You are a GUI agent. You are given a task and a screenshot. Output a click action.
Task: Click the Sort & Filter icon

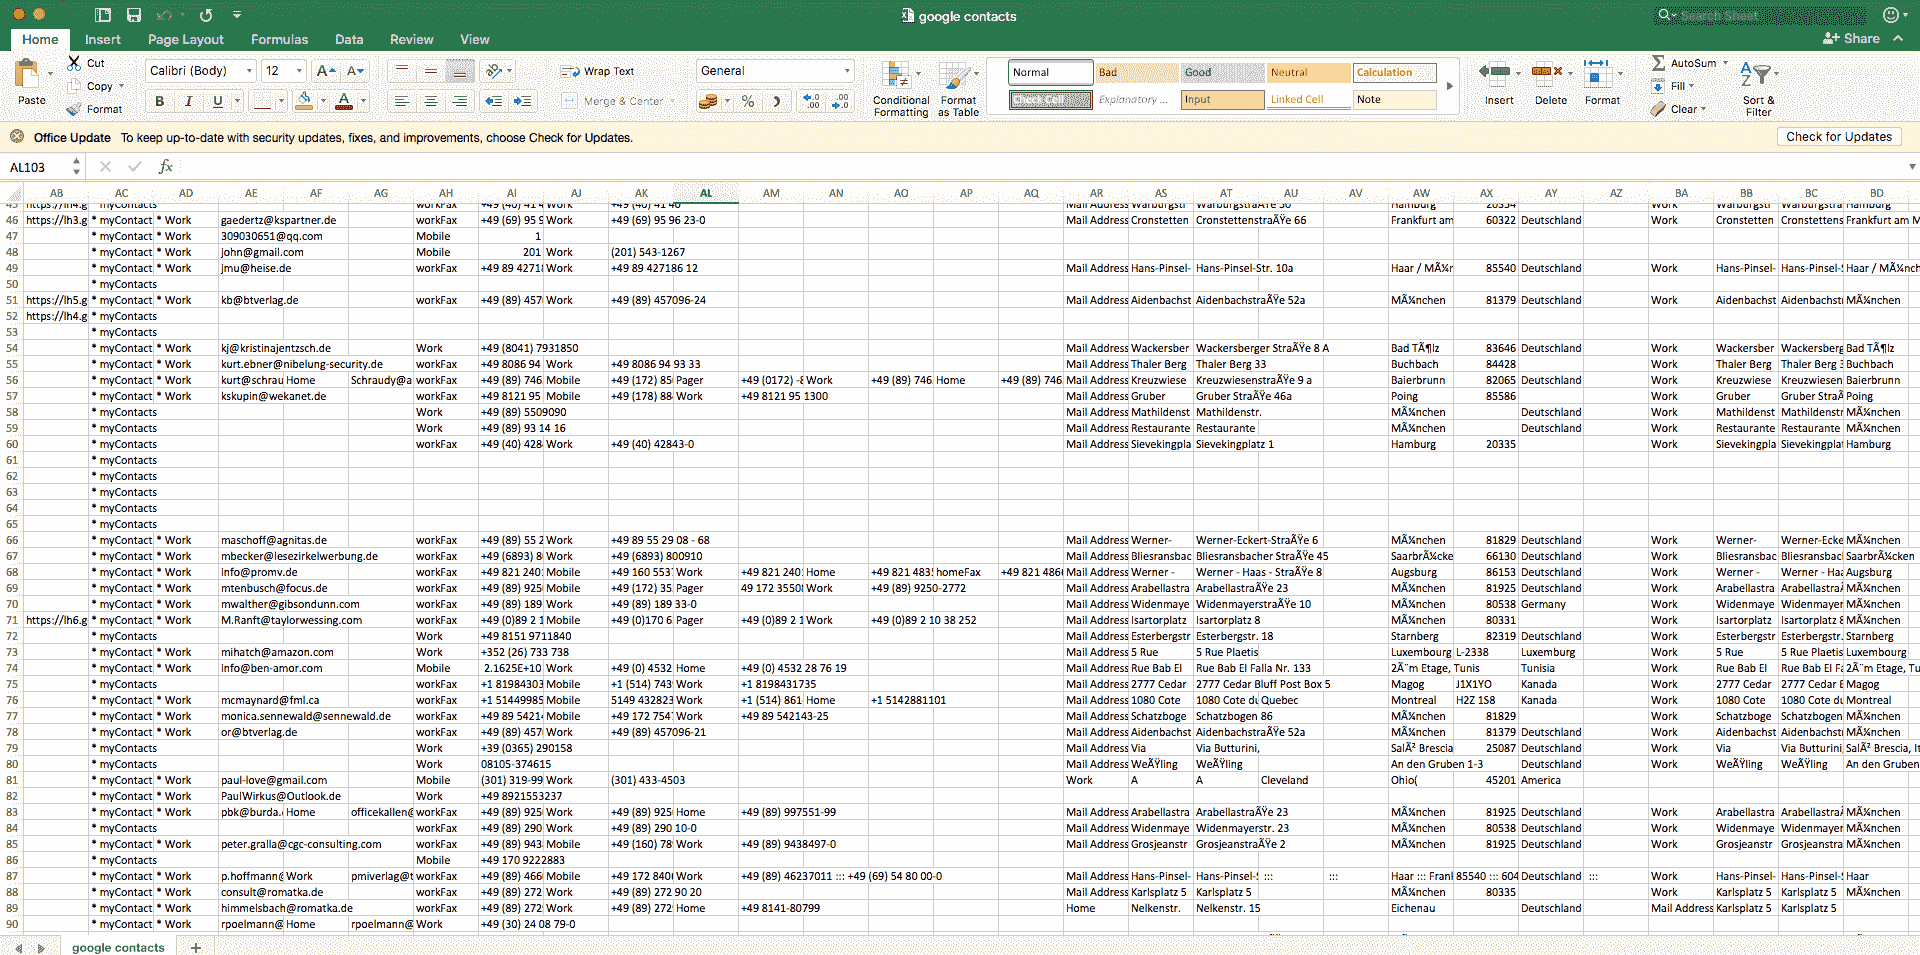pyautogui.click(x=1757, y=76)
